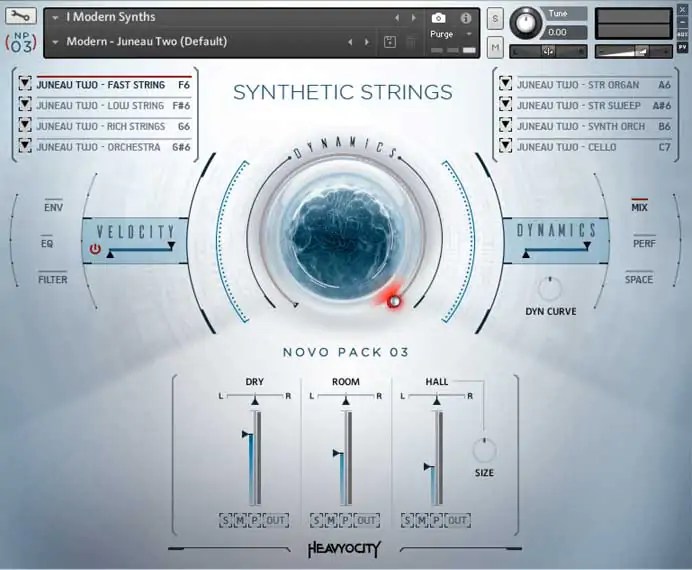Solo the ROOM channel
This screenshot has height=570, width=692.
tap(316, 521)
